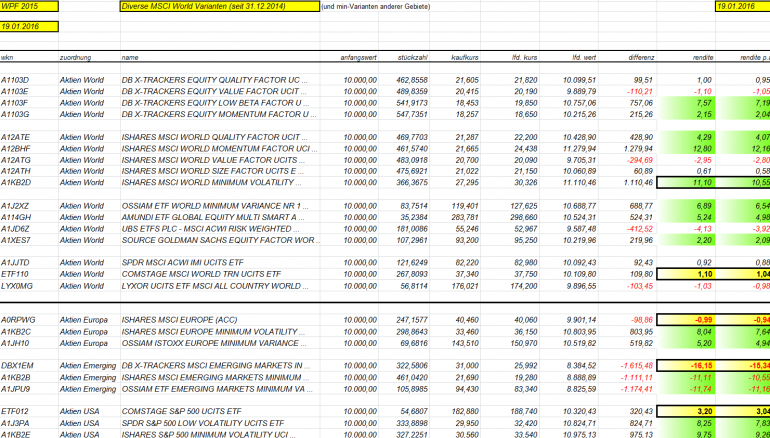Viewport: 770px width, 438px height.
Task: Select the 'lfd. kurs' column header cell
Action: [x=510, y=57]
